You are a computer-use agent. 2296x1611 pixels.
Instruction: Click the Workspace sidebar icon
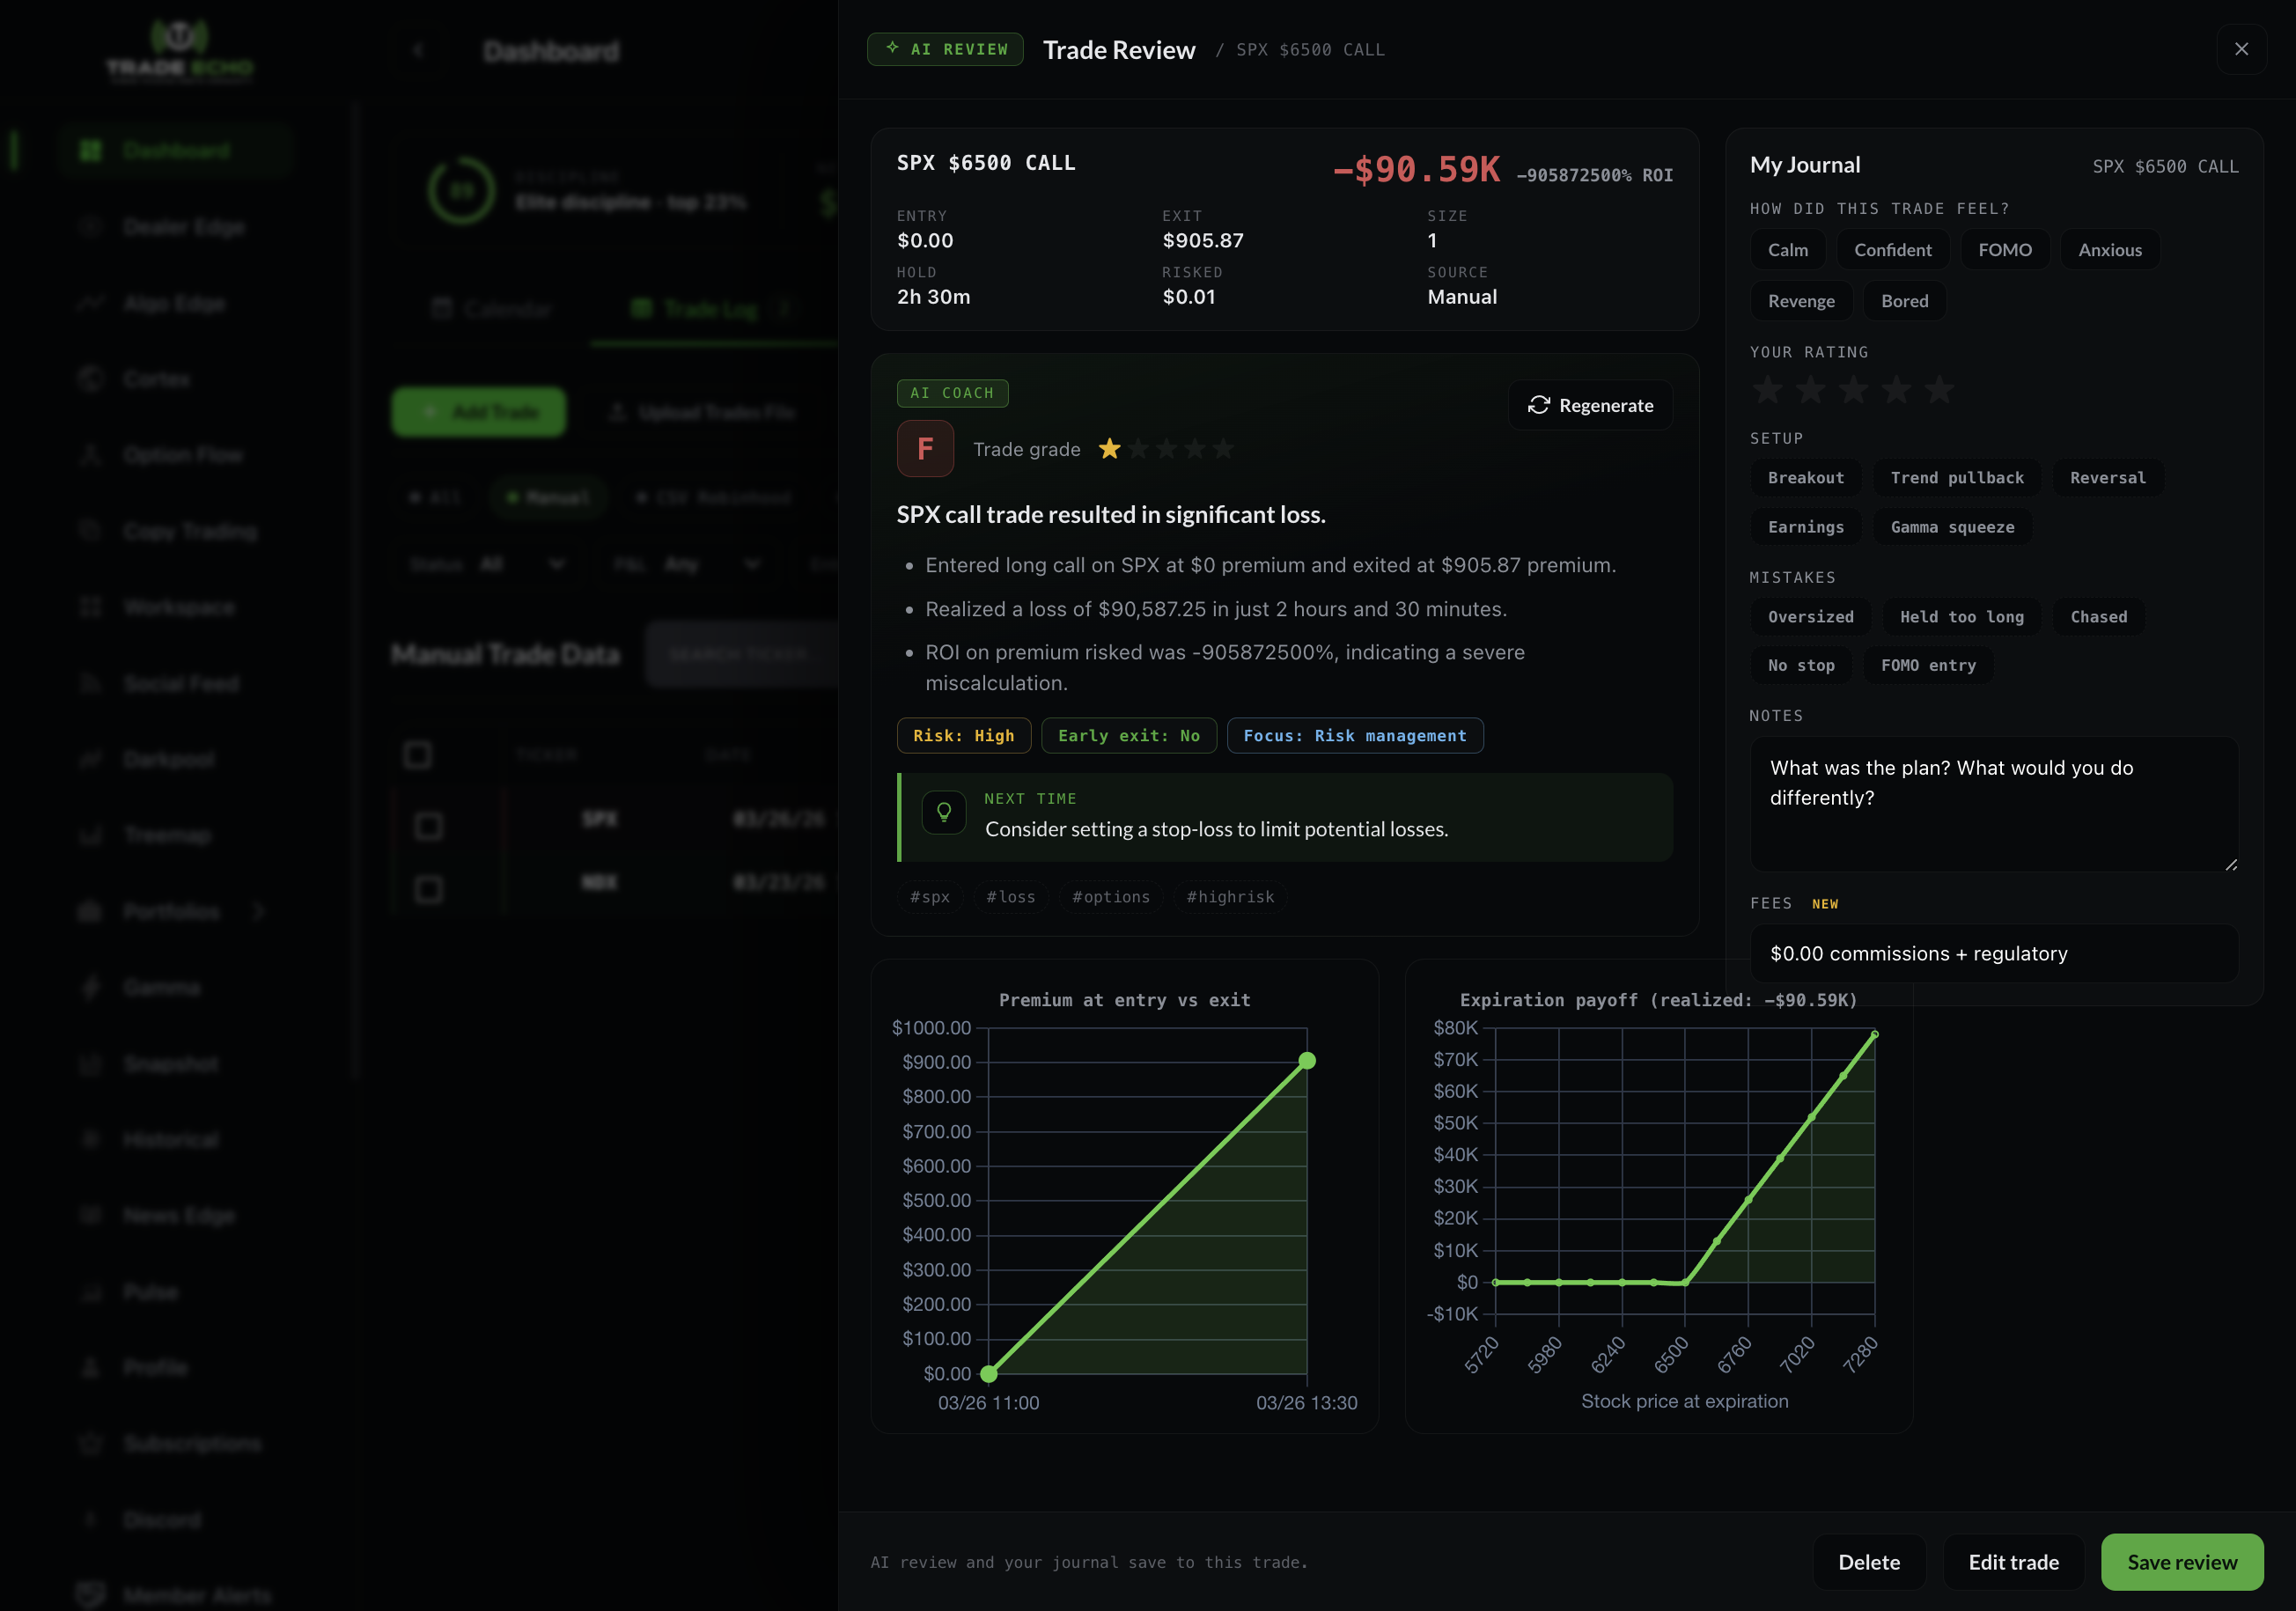[x=90, y=607]
